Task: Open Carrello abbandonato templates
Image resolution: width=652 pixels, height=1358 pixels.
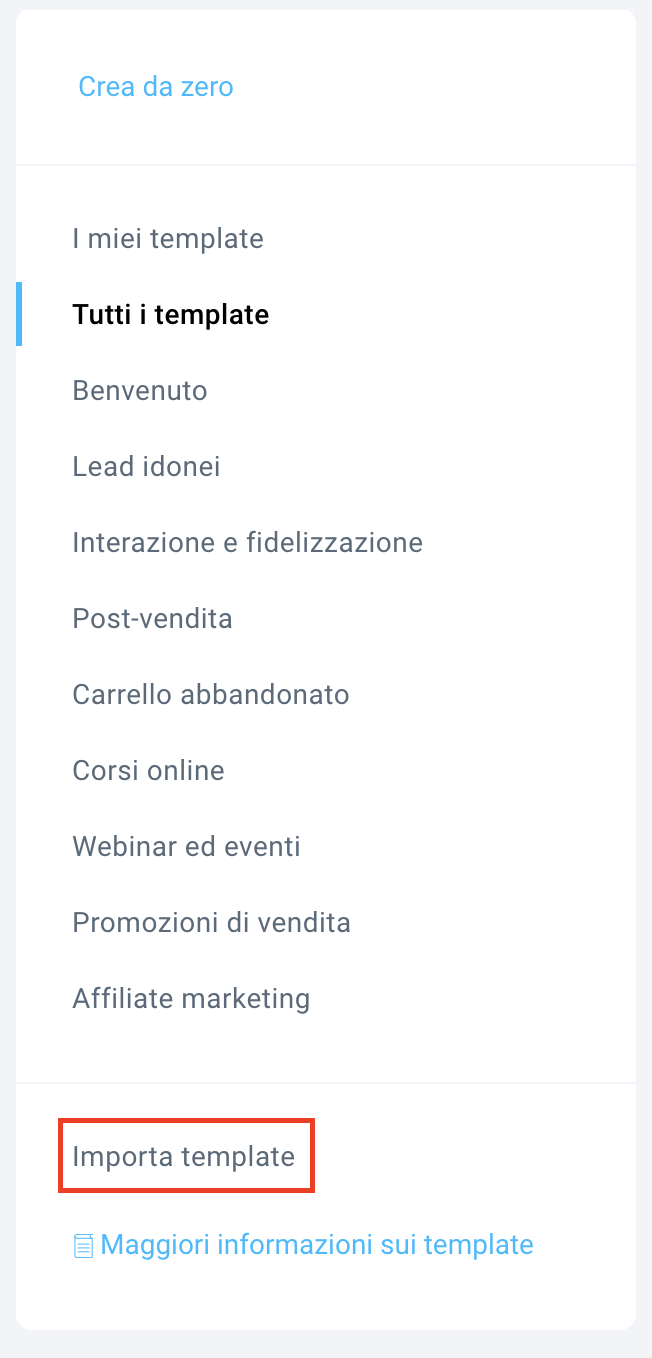Action: pyautogui.click(x=211, y=694)
